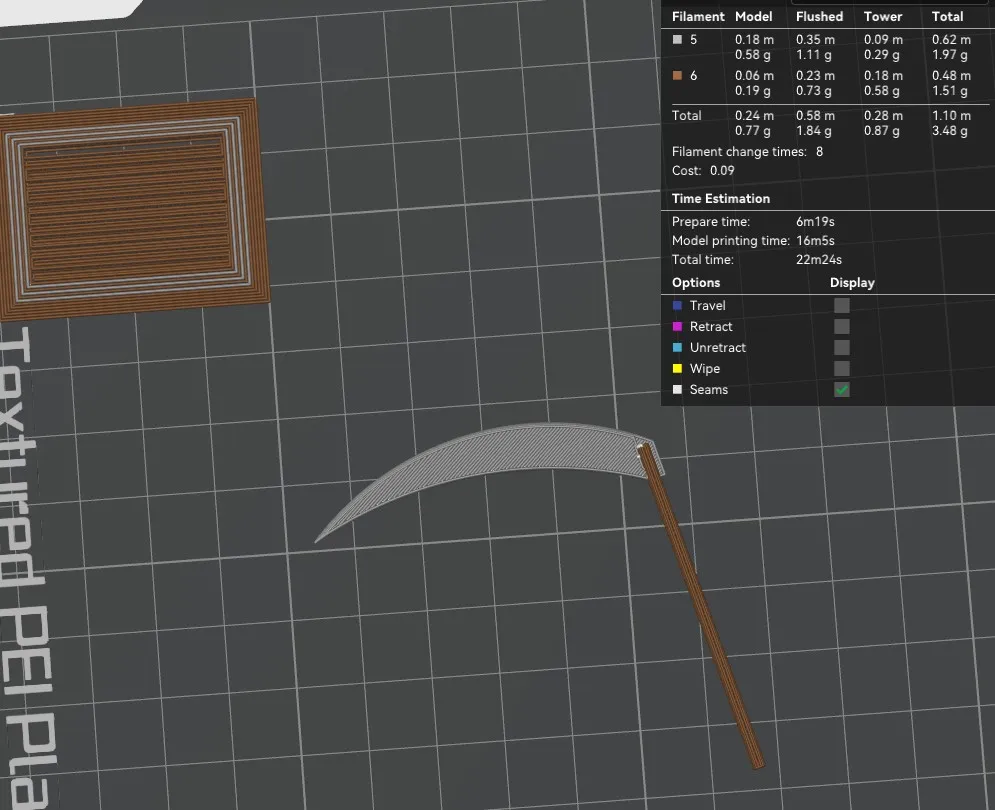The width and height of the screenshot is (995, 810).
Task: Show Wipe moves via its checkbox
Action: (x=842, y=369)
